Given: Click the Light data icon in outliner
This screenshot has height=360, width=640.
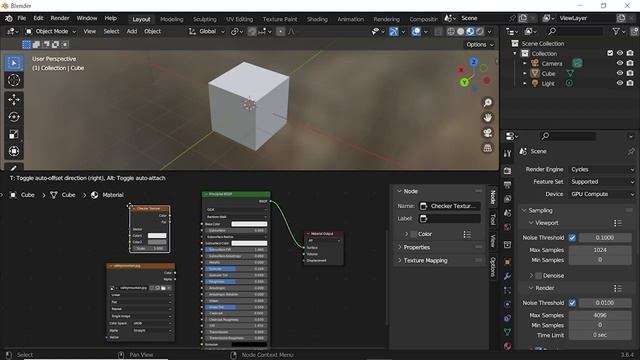Looking at the screenshot, I should (569, 83).
